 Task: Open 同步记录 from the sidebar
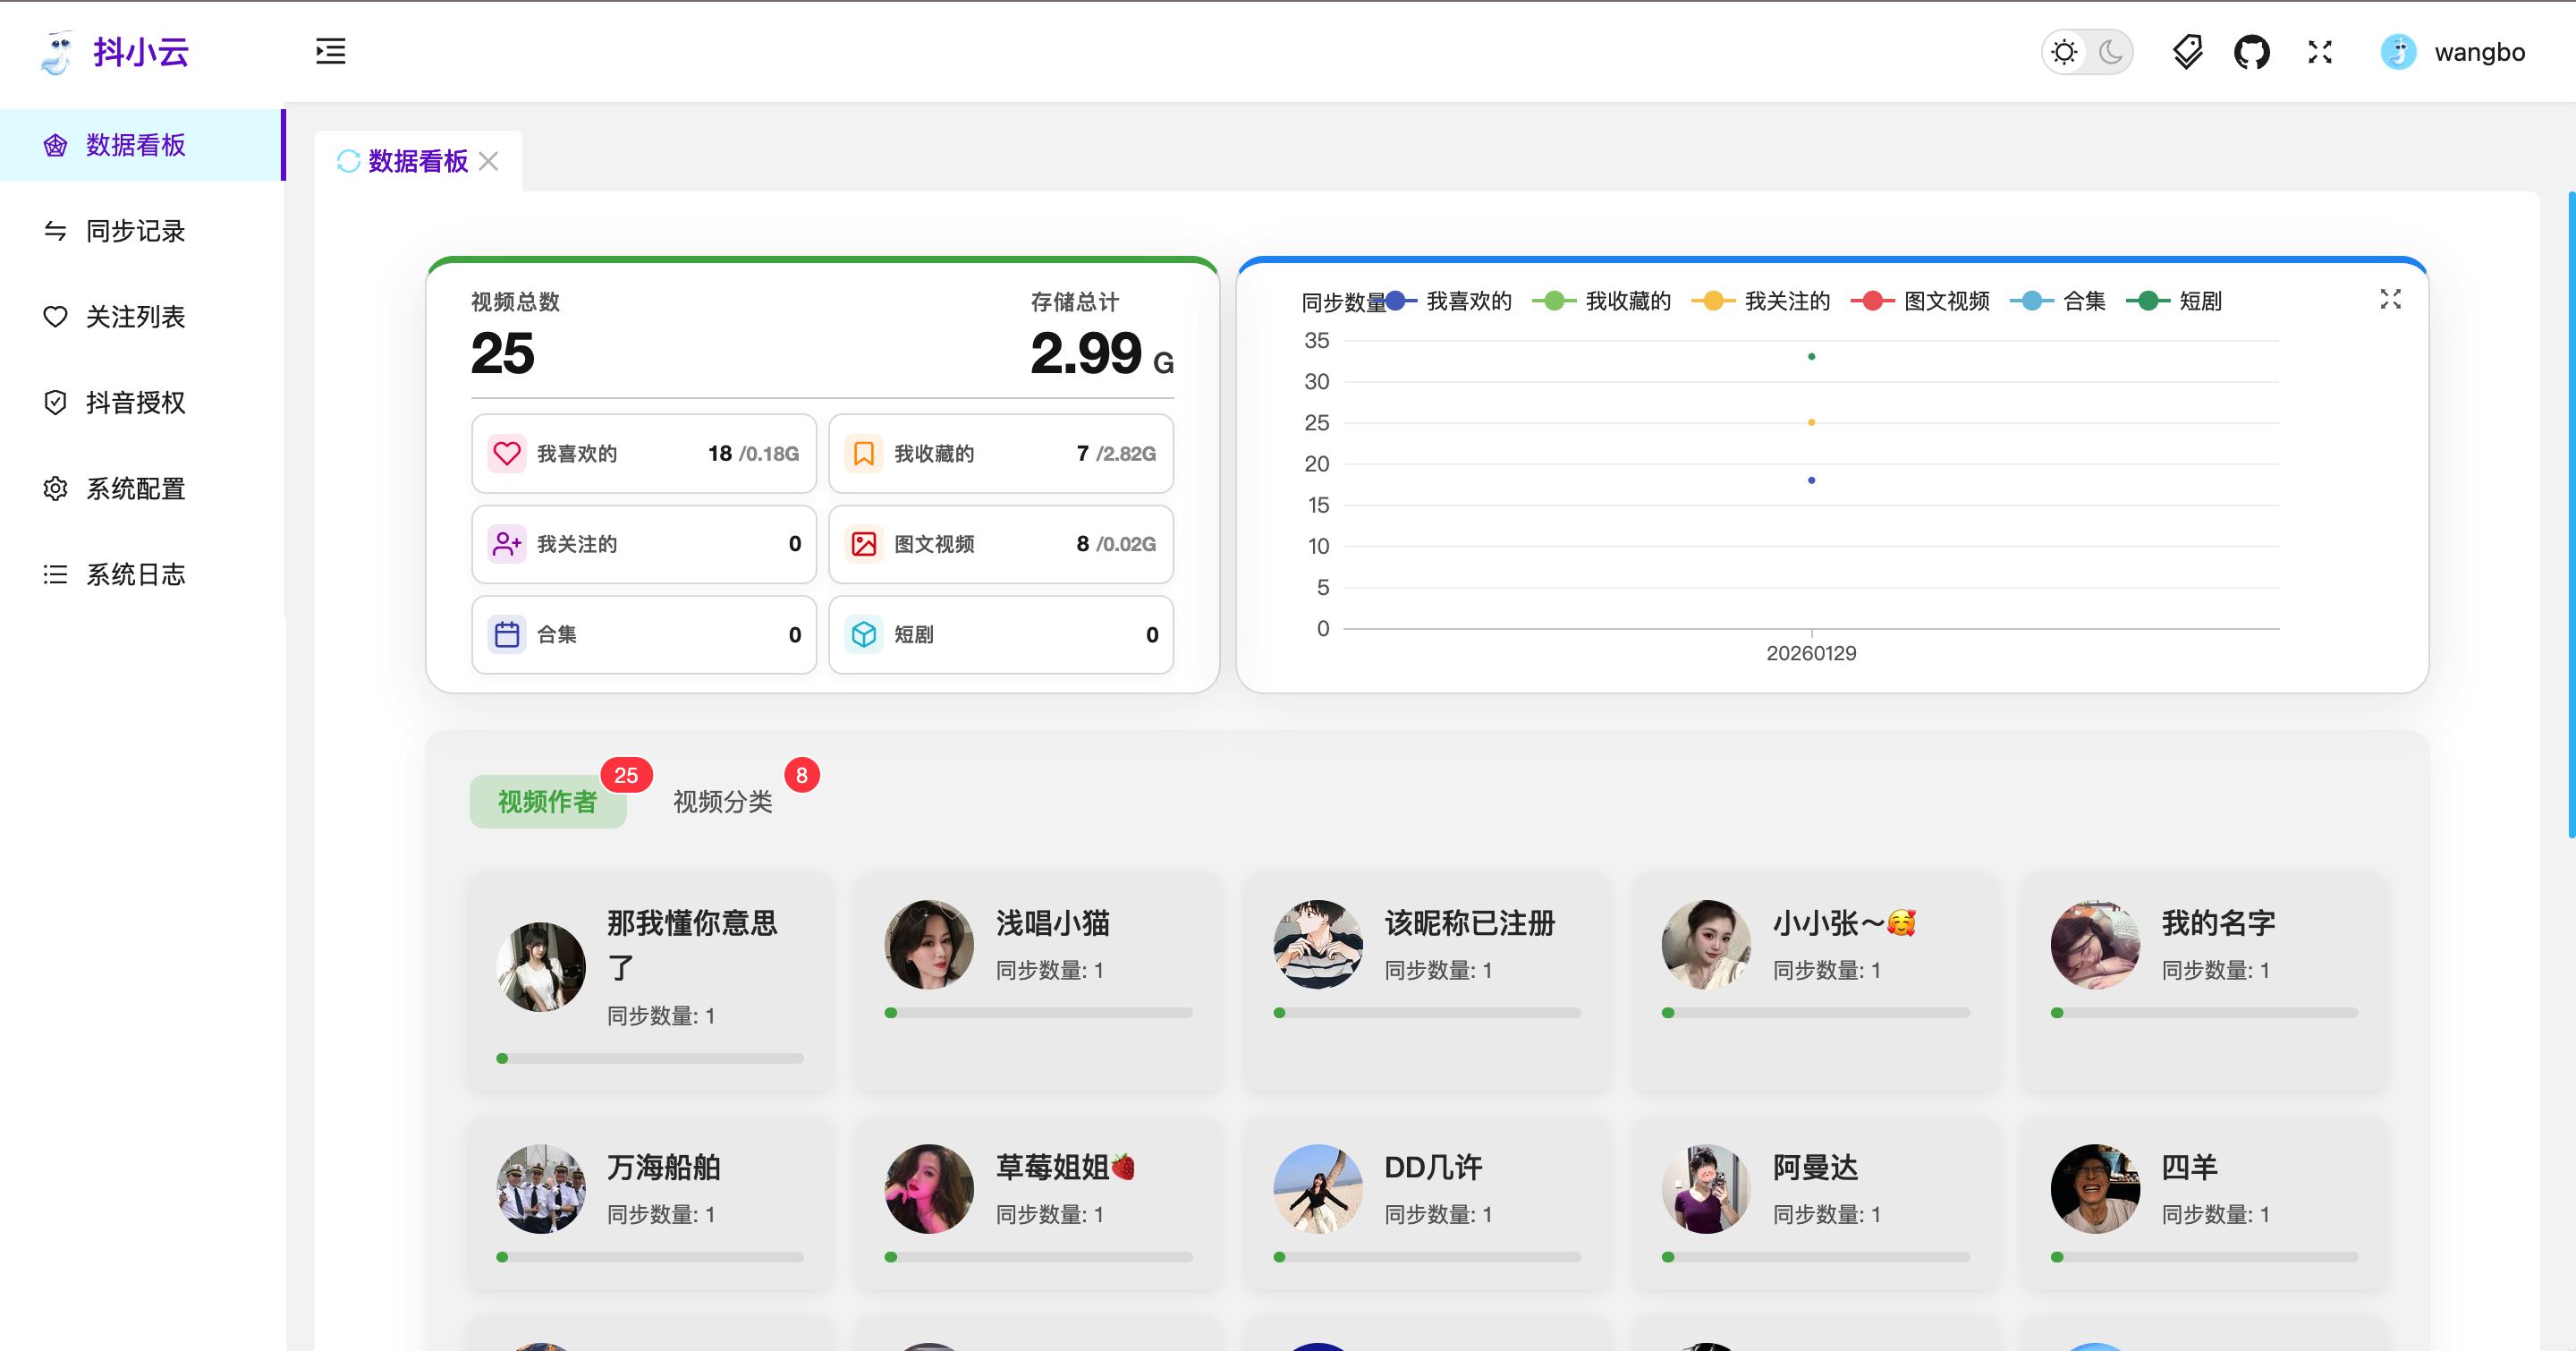tap(134, 231)
